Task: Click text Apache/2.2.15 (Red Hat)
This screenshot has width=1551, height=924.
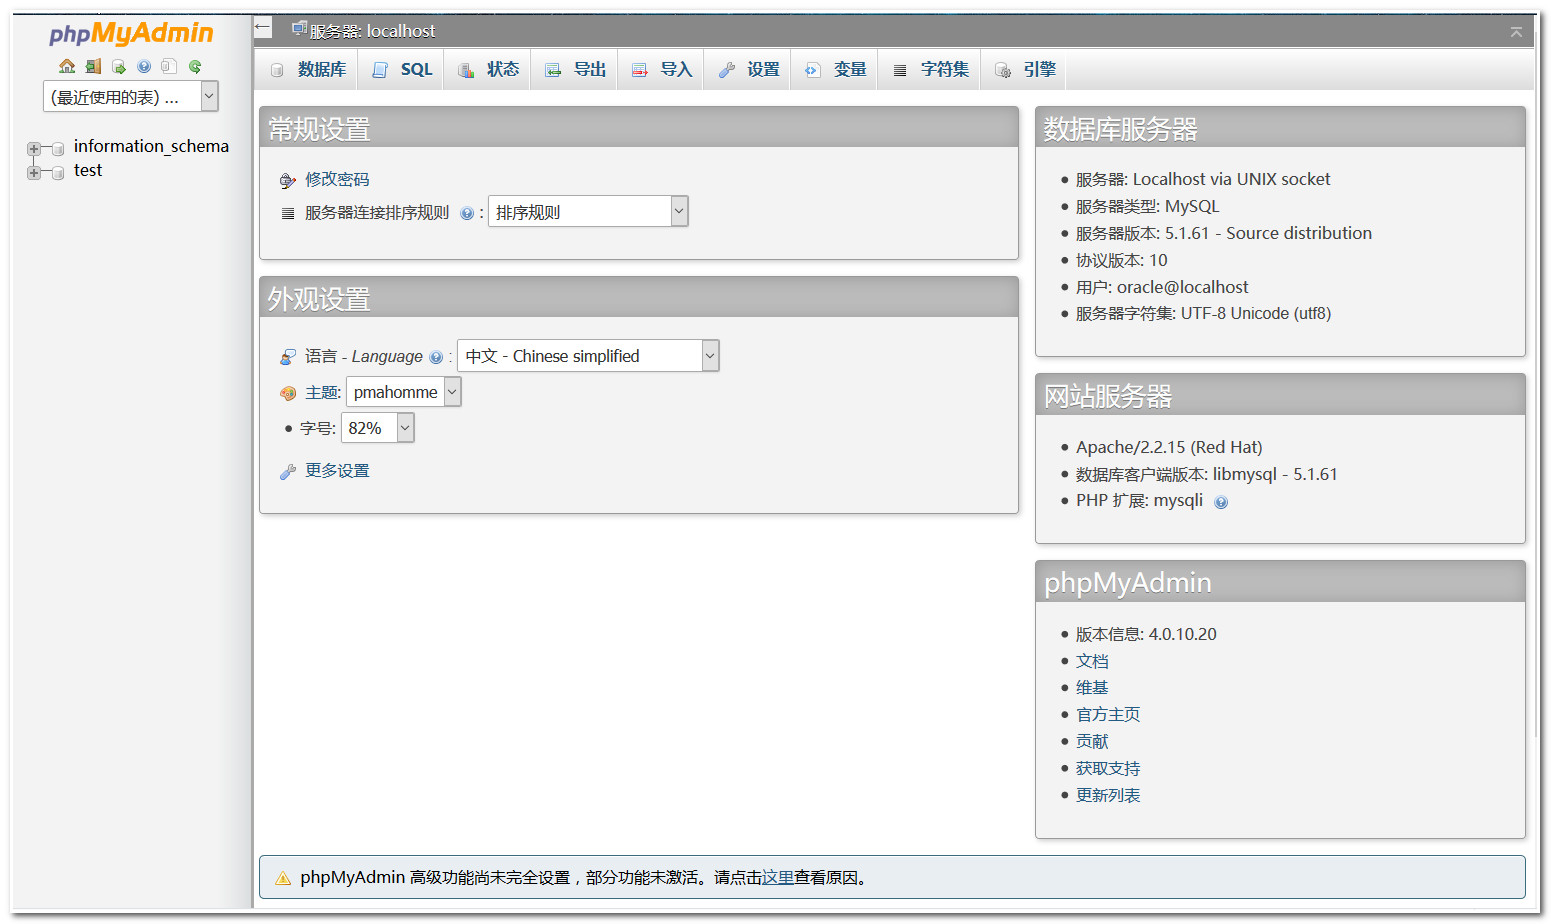Action: pos(1169,447)
